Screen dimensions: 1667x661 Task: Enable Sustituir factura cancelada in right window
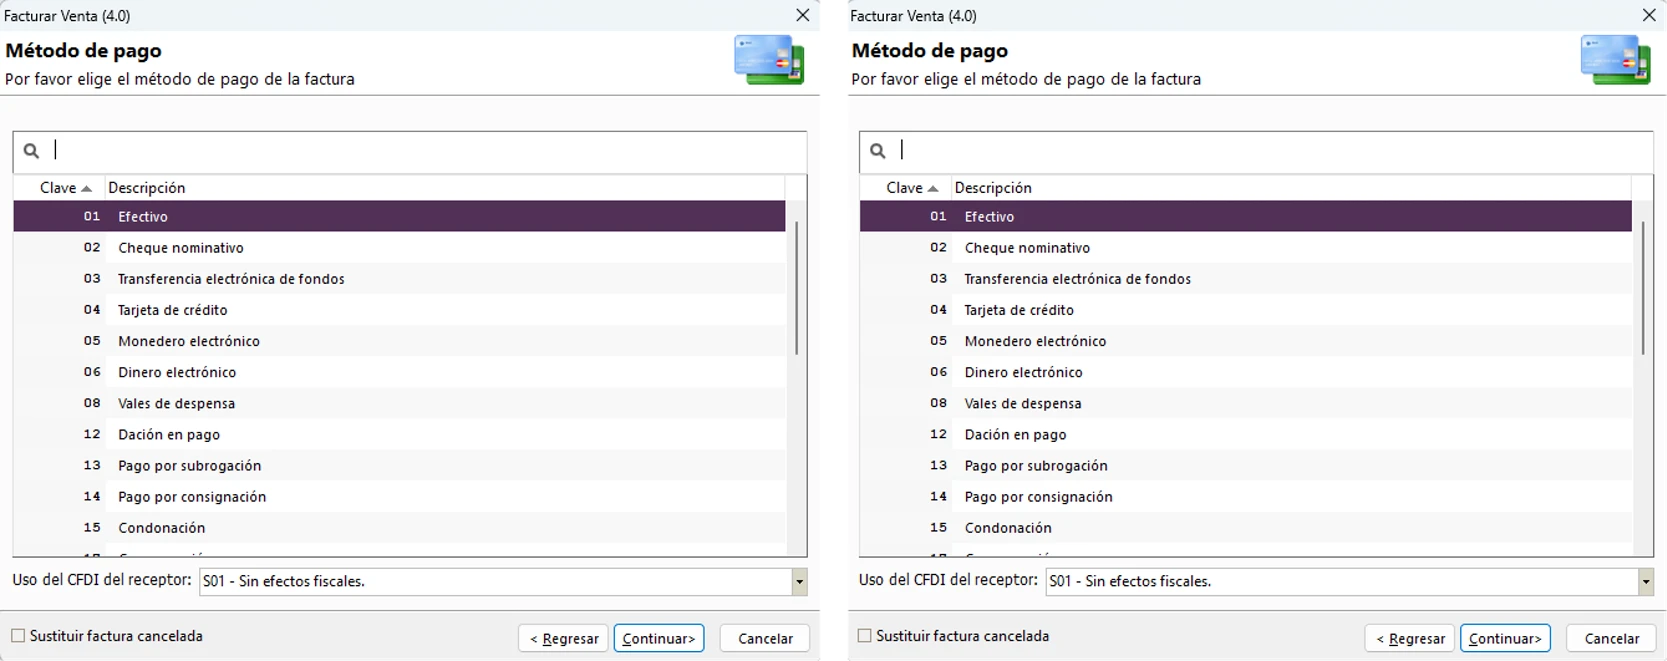(x=865, y=636)
